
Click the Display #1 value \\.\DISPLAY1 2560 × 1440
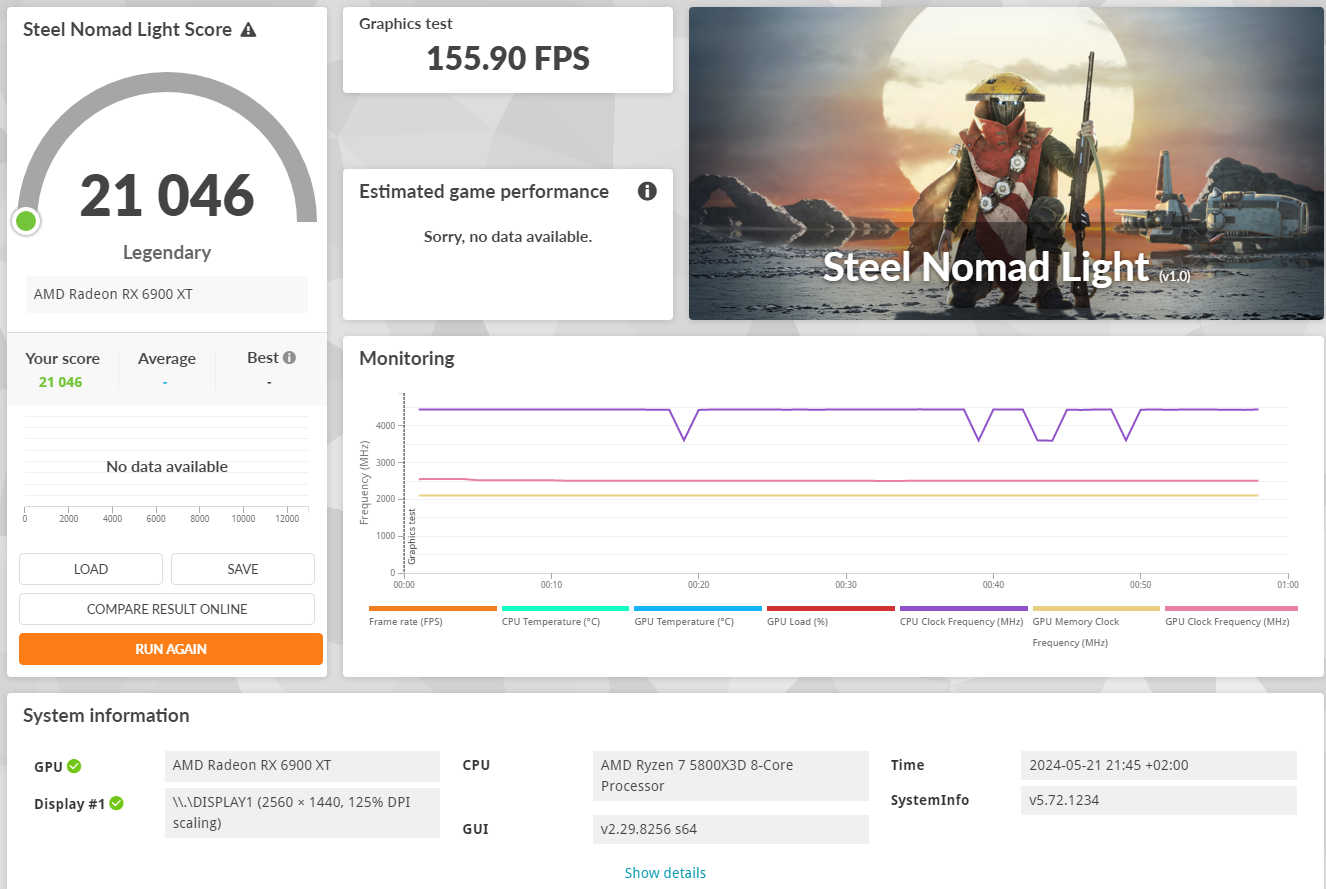tap(302, 812)
